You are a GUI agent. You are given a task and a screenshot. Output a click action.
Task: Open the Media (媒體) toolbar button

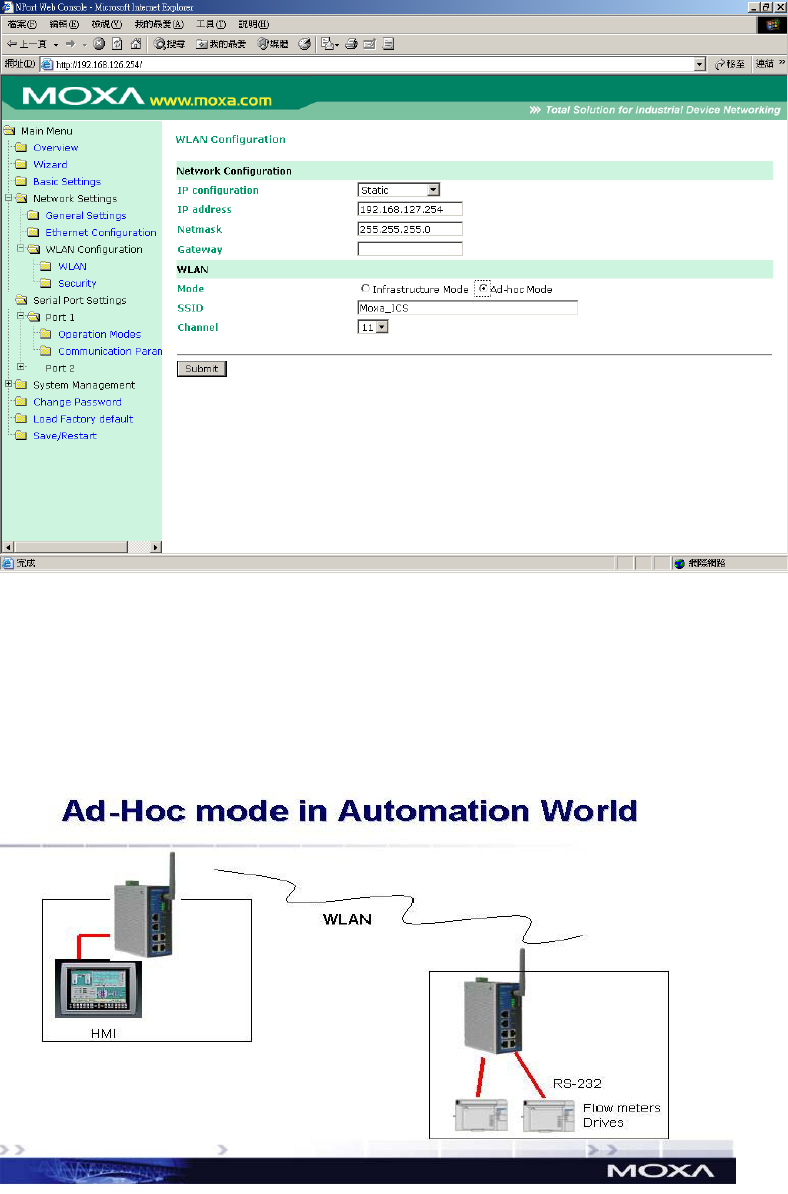point(273,44)
